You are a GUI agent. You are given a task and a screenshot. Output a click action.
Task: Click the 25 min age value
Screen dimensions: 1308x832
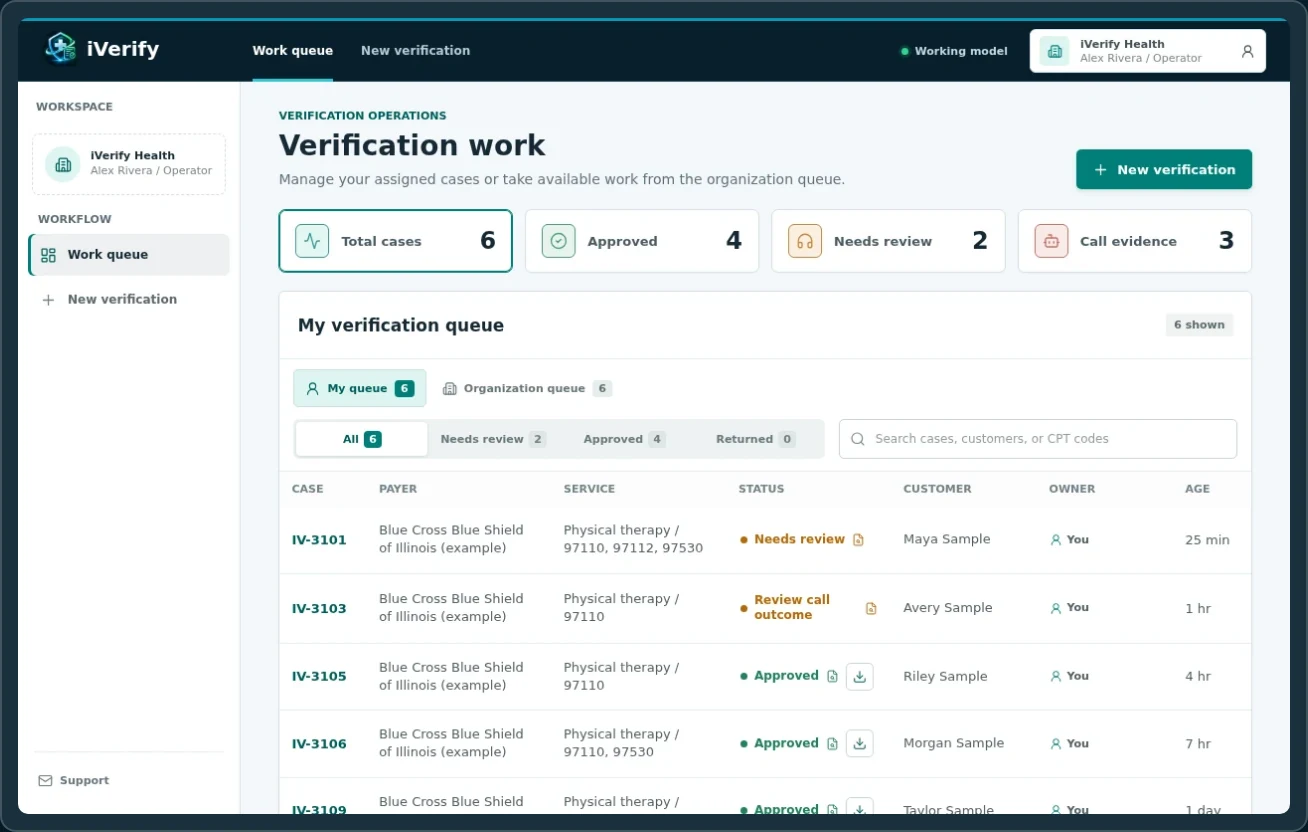(x=1207, y=540)
